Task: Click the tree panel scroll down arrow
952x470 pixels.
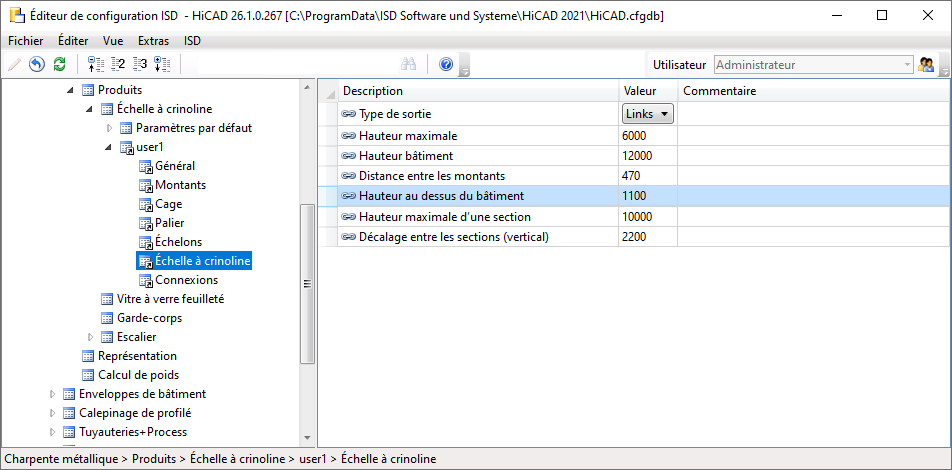Action: pyautogui.click(x=307, y=438)
